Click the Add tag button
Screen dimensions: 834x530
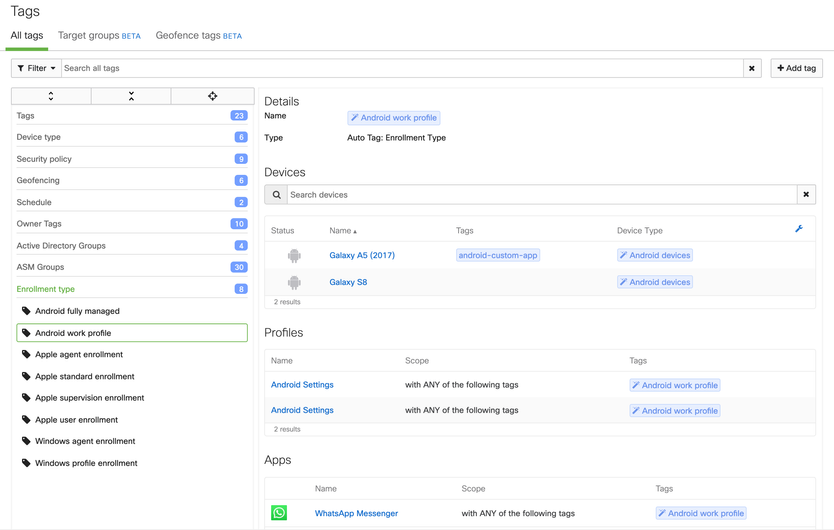[796, 68]
